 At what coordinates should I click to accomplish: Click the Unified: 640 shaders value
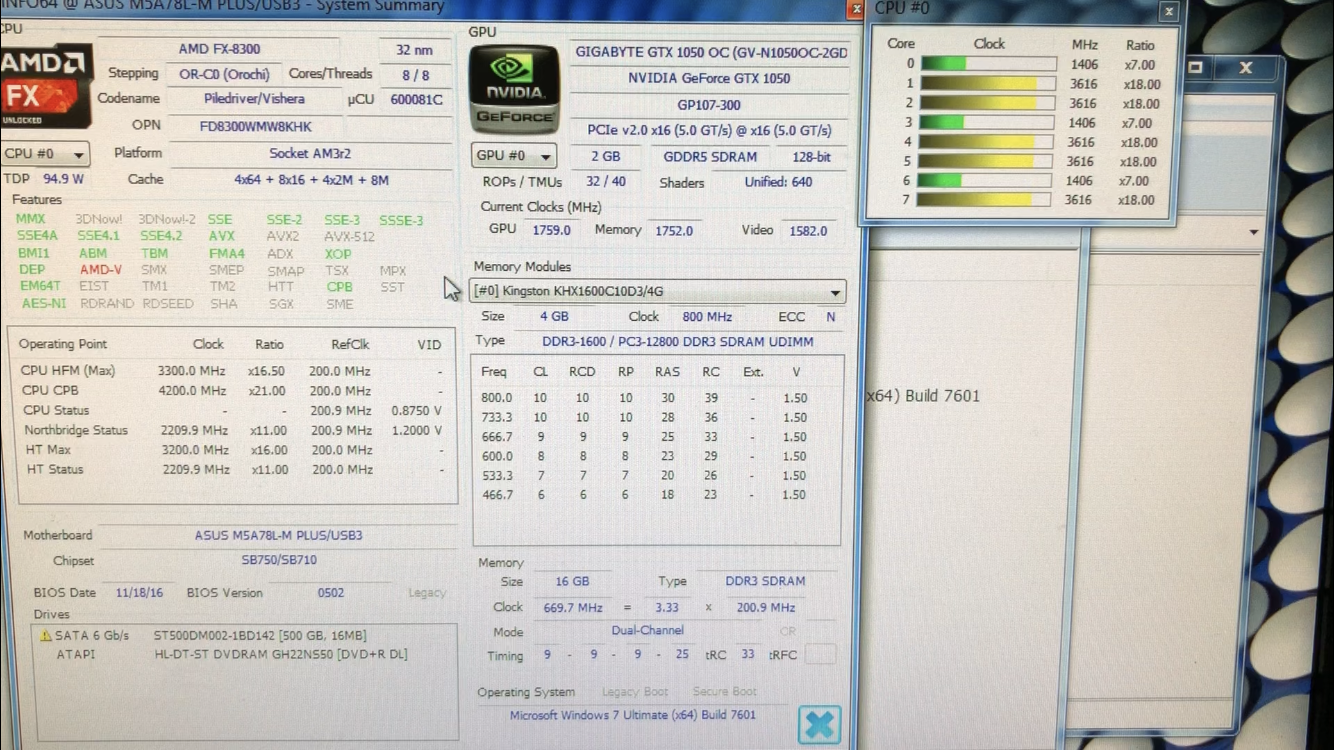778,182
